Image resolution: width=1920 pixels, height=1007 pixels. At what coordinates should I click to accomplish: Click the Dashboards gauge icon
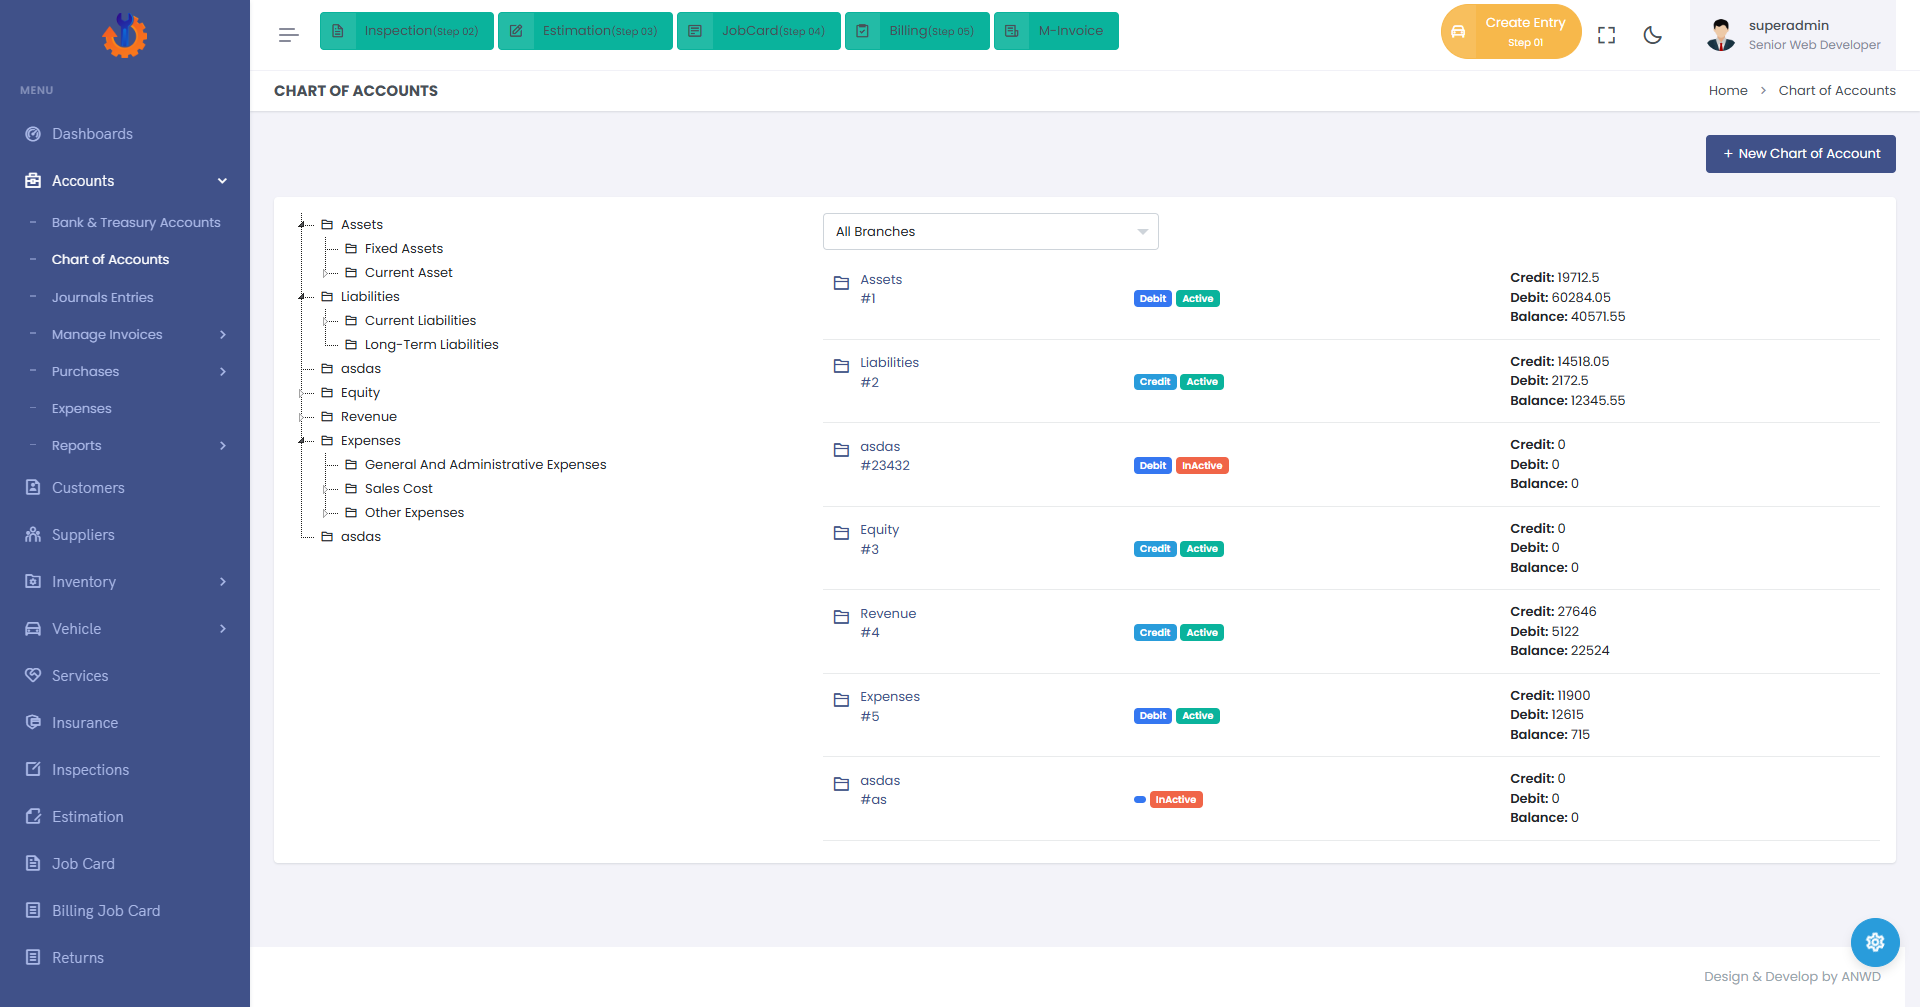33,134
